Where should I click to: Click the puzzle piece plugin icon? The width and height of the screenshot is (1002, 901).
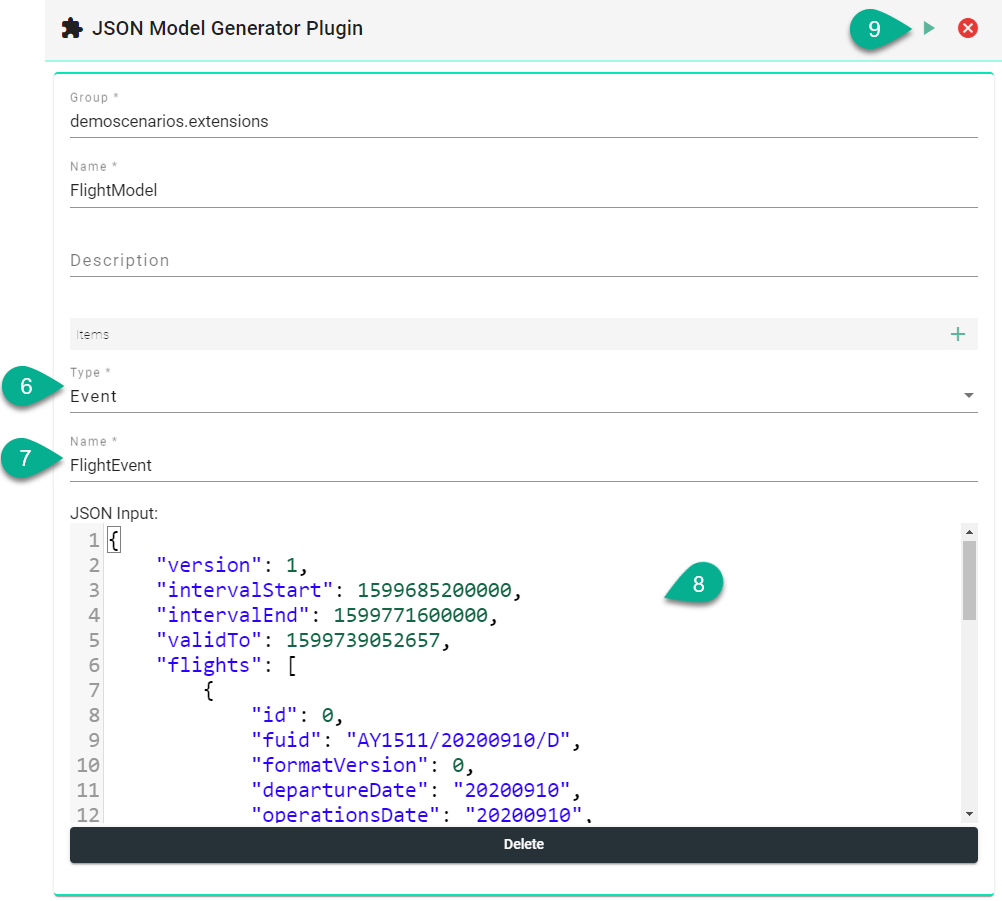[72, 29]
